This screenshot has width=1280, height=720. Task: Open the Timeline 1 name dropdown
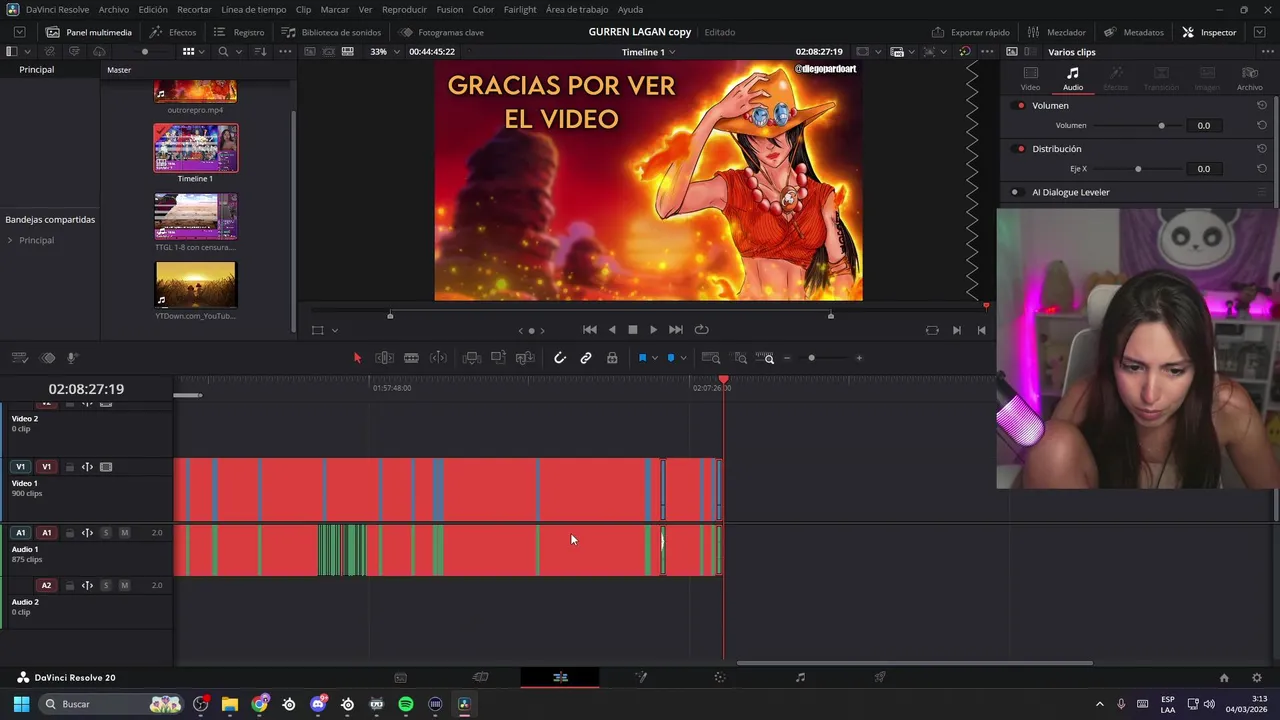648,51
